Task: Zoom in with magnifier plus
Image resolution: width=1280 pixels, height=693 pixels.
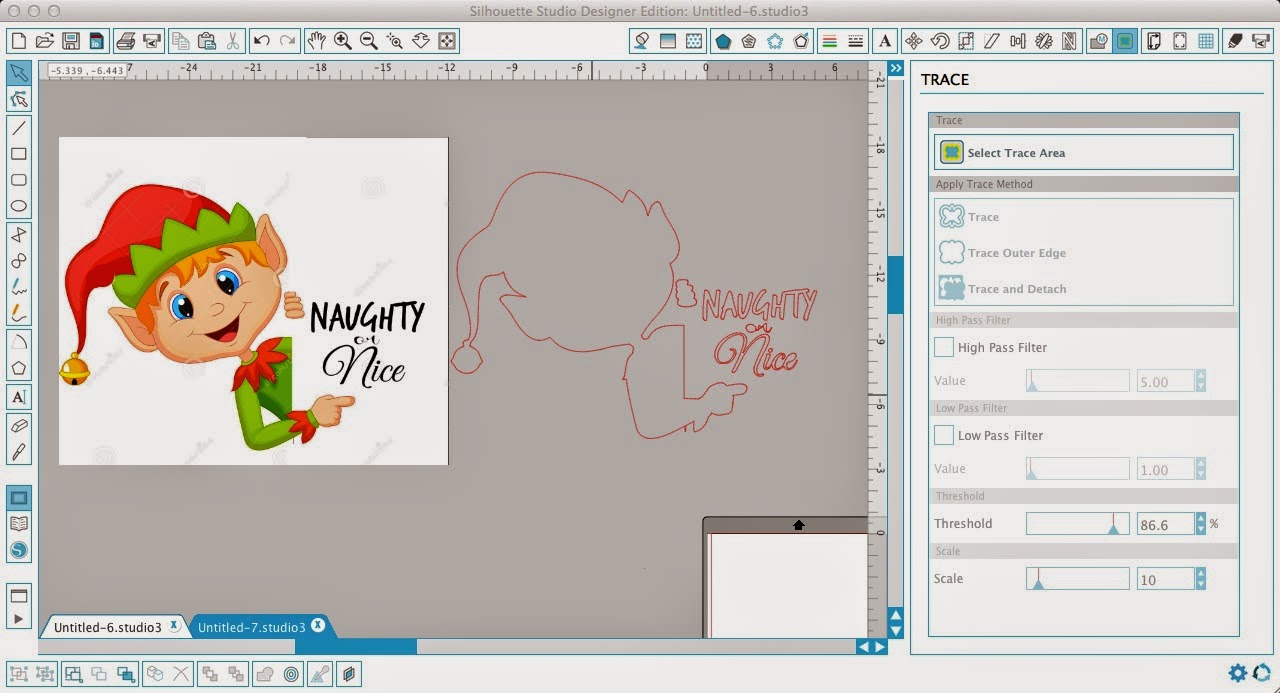Action: coord(343,41)
